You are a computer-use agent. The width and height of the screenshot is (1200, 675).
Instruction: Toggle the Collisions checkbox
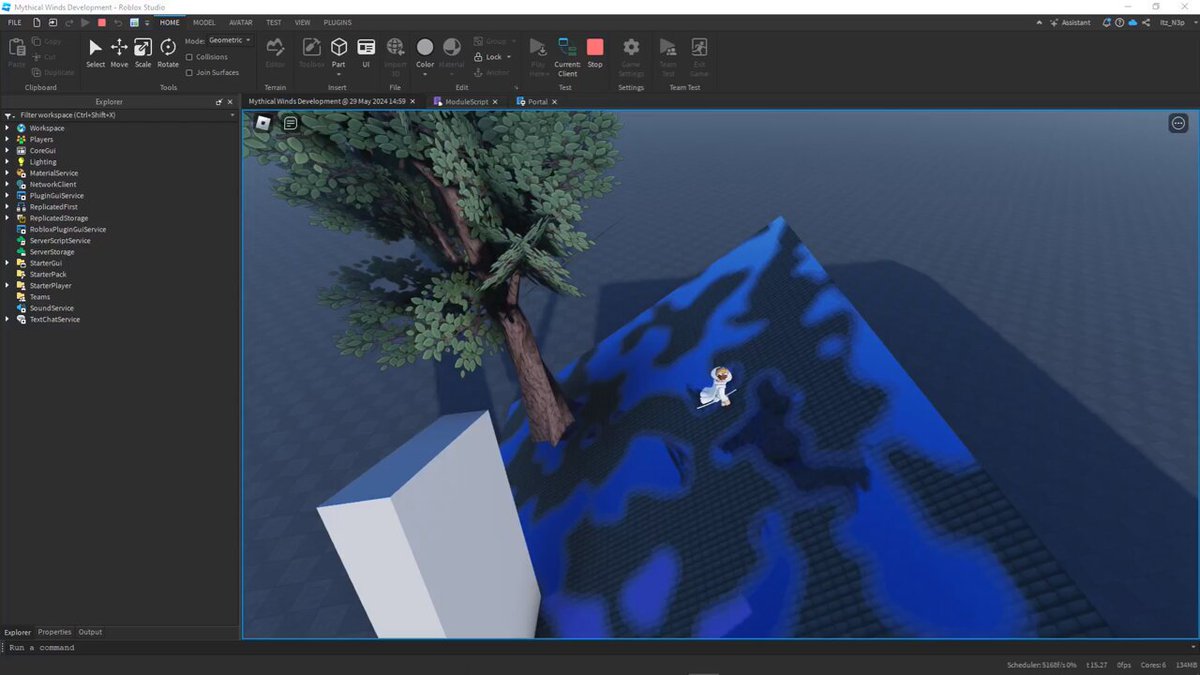coord(190,57)
